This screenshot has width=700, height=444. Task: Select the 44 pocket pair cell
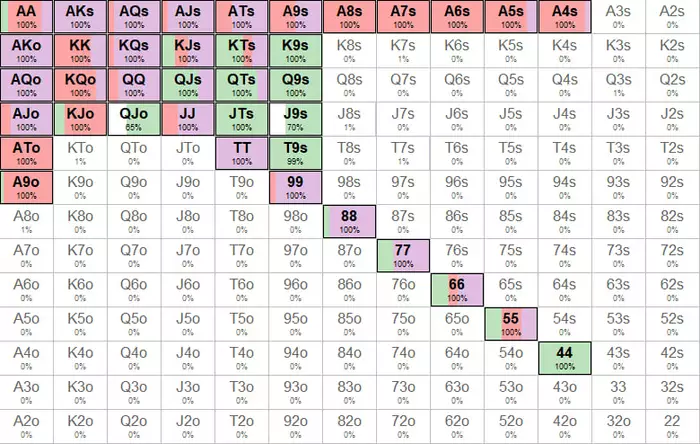[x=565, y=358]
